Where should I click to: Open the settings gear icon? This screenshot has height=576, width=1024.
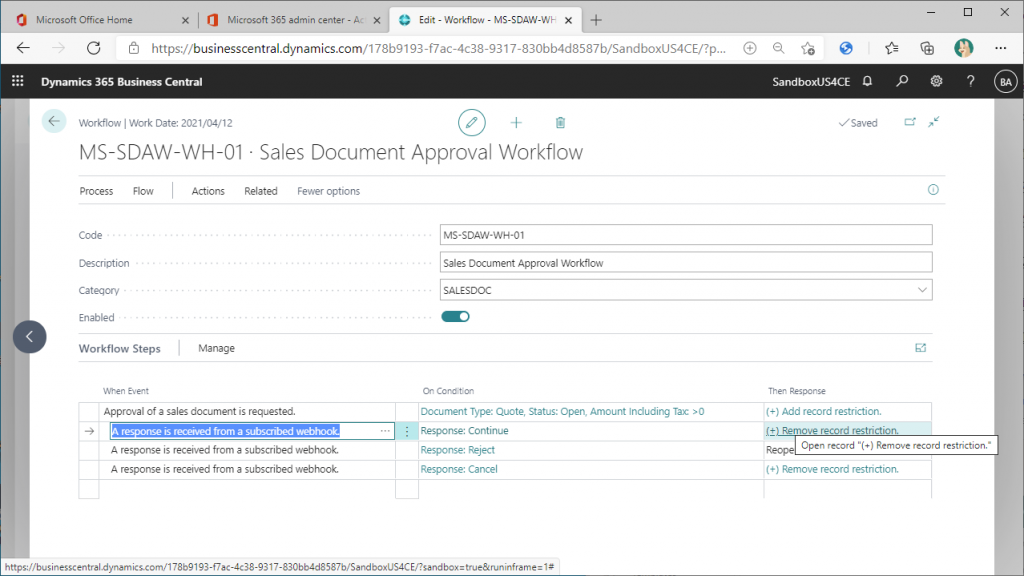(x=936, y=82)
